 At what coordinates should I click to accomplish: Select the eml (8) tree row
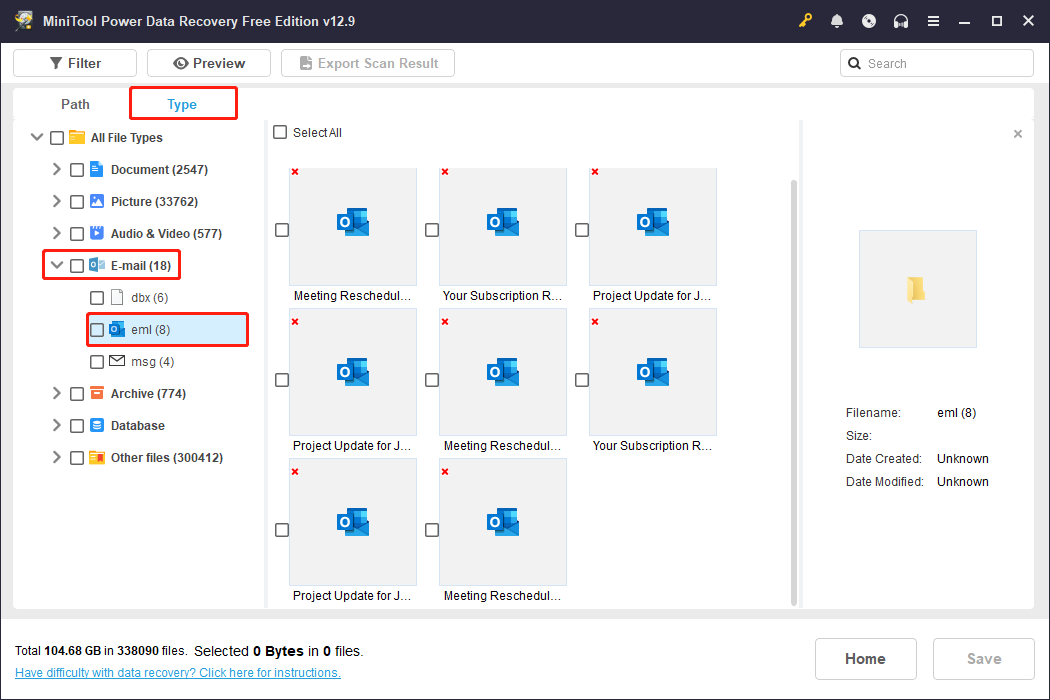pos(167,330)
